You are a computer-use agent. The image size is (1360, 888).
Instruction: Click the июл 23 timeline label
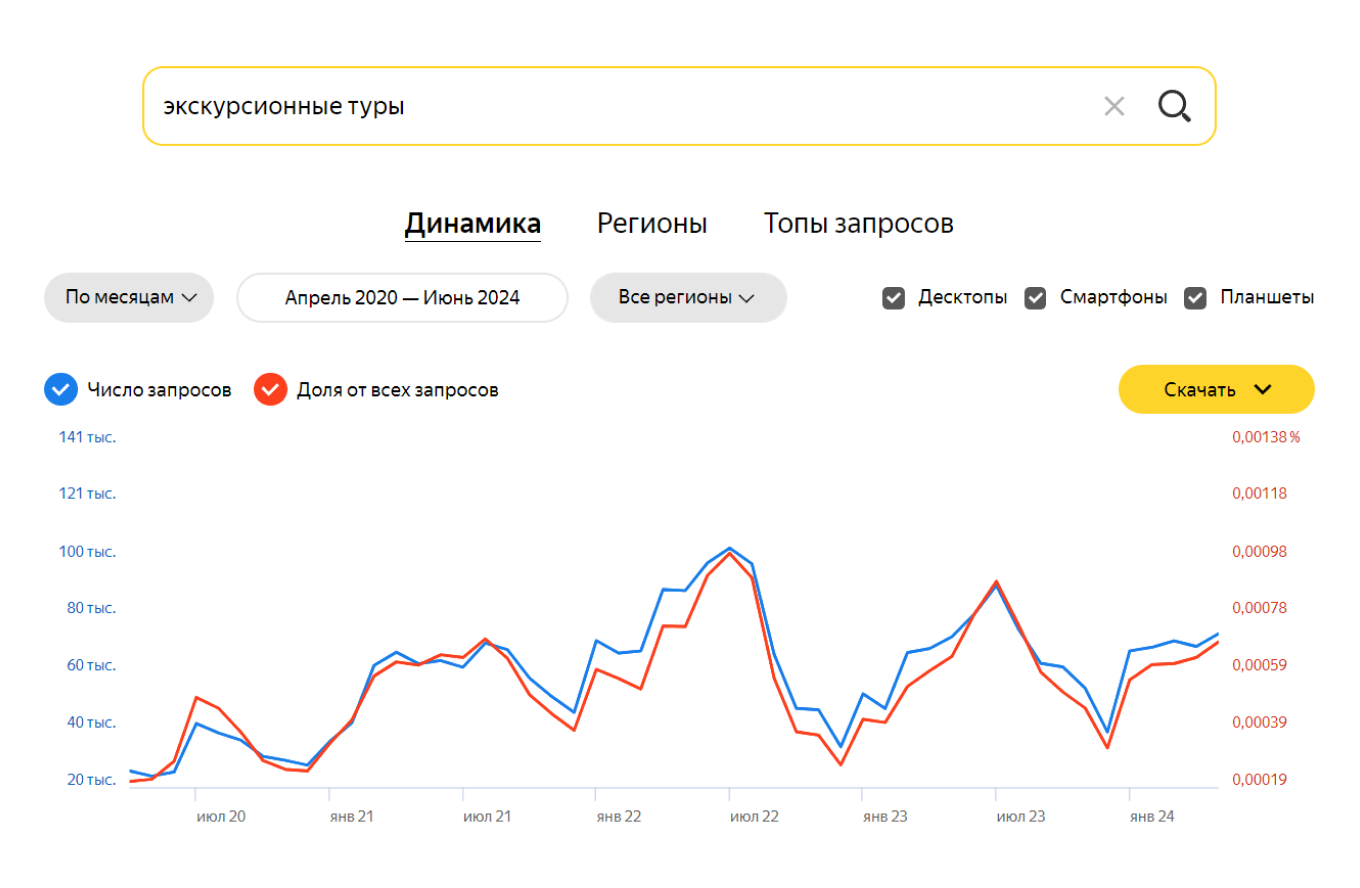1021,816
